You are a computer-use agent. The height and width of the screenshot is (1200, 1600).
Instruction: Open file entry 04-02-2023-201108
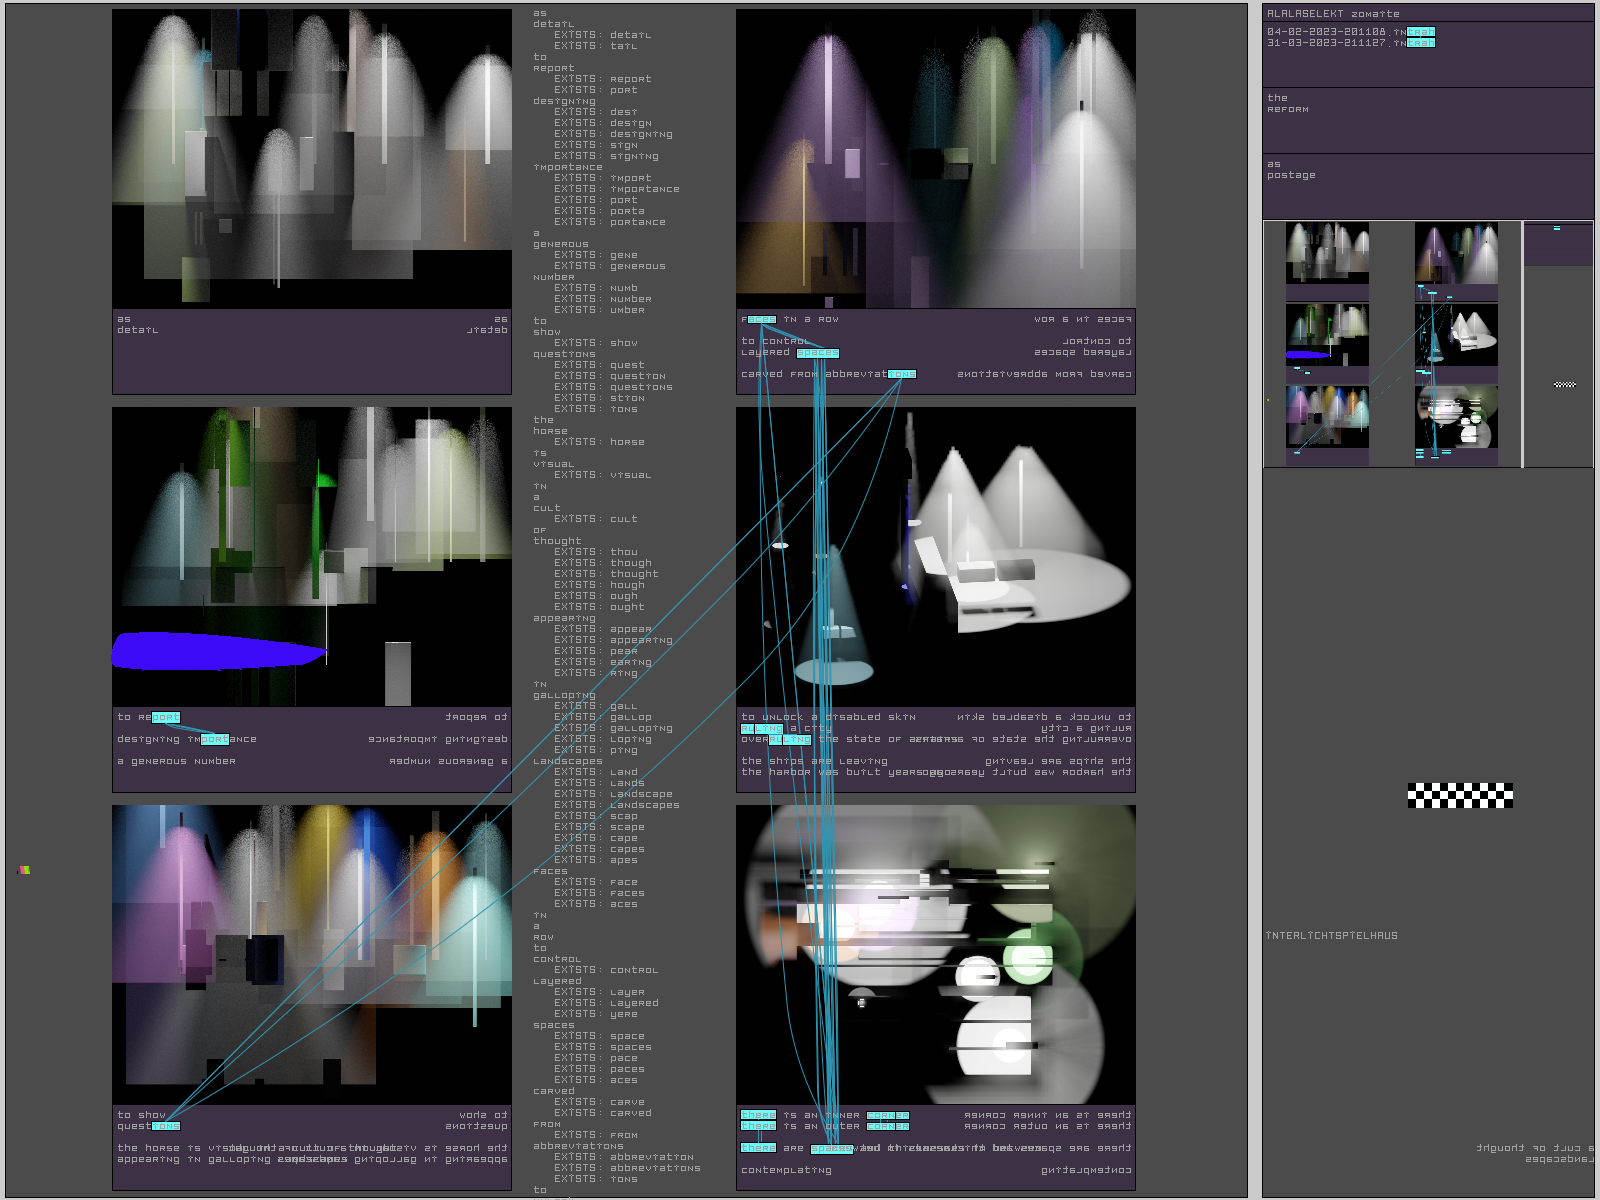(1350, 32)
